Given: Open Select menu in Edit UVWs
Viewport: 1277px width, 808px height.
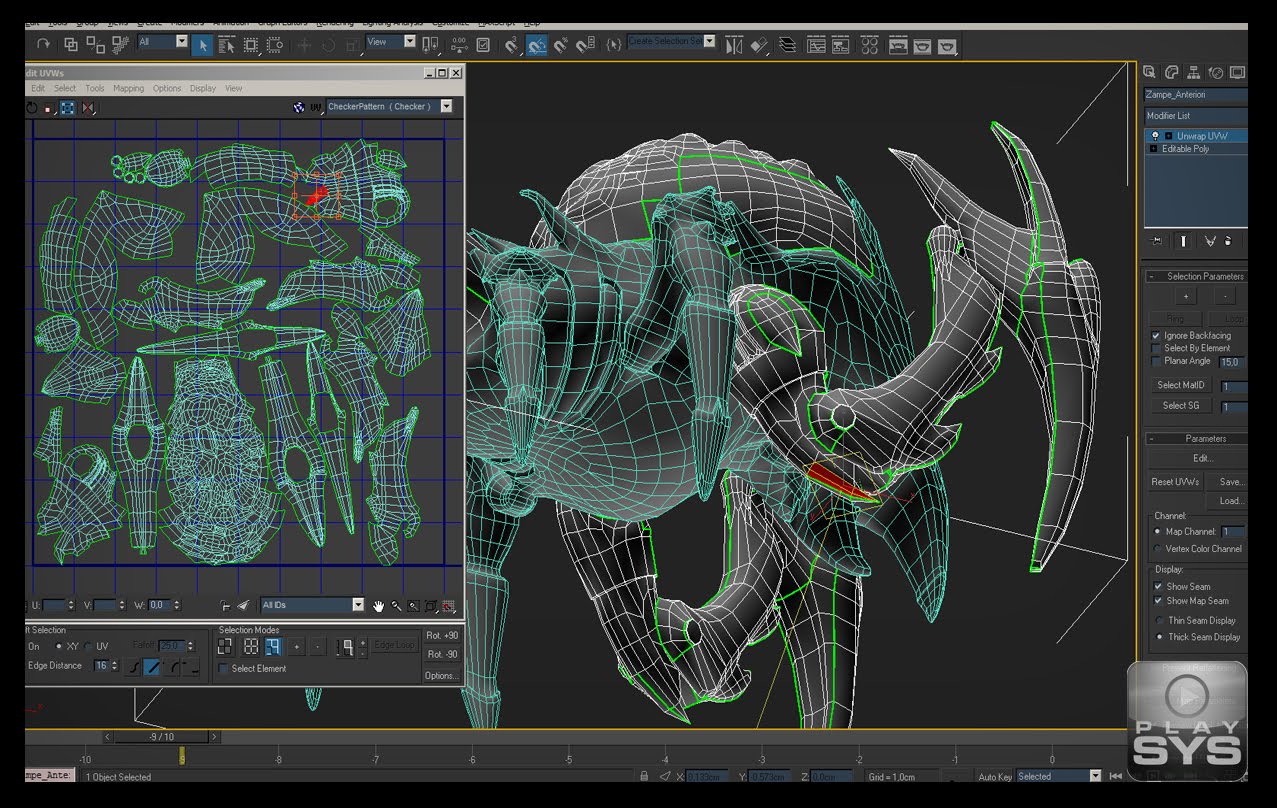Looking at the screenshot, I should pos(65,88).
